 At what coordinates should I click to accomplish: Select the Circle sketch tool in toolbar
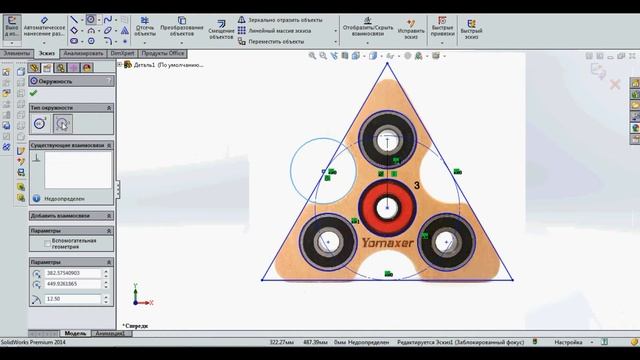coord(91,19)
